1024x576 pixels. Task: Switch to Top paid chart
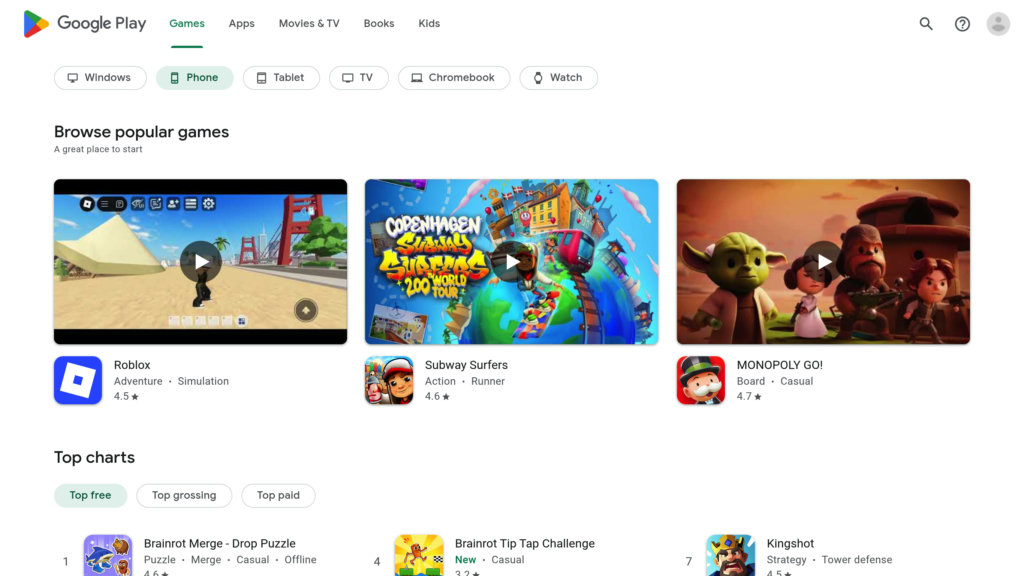coord(278,495)
